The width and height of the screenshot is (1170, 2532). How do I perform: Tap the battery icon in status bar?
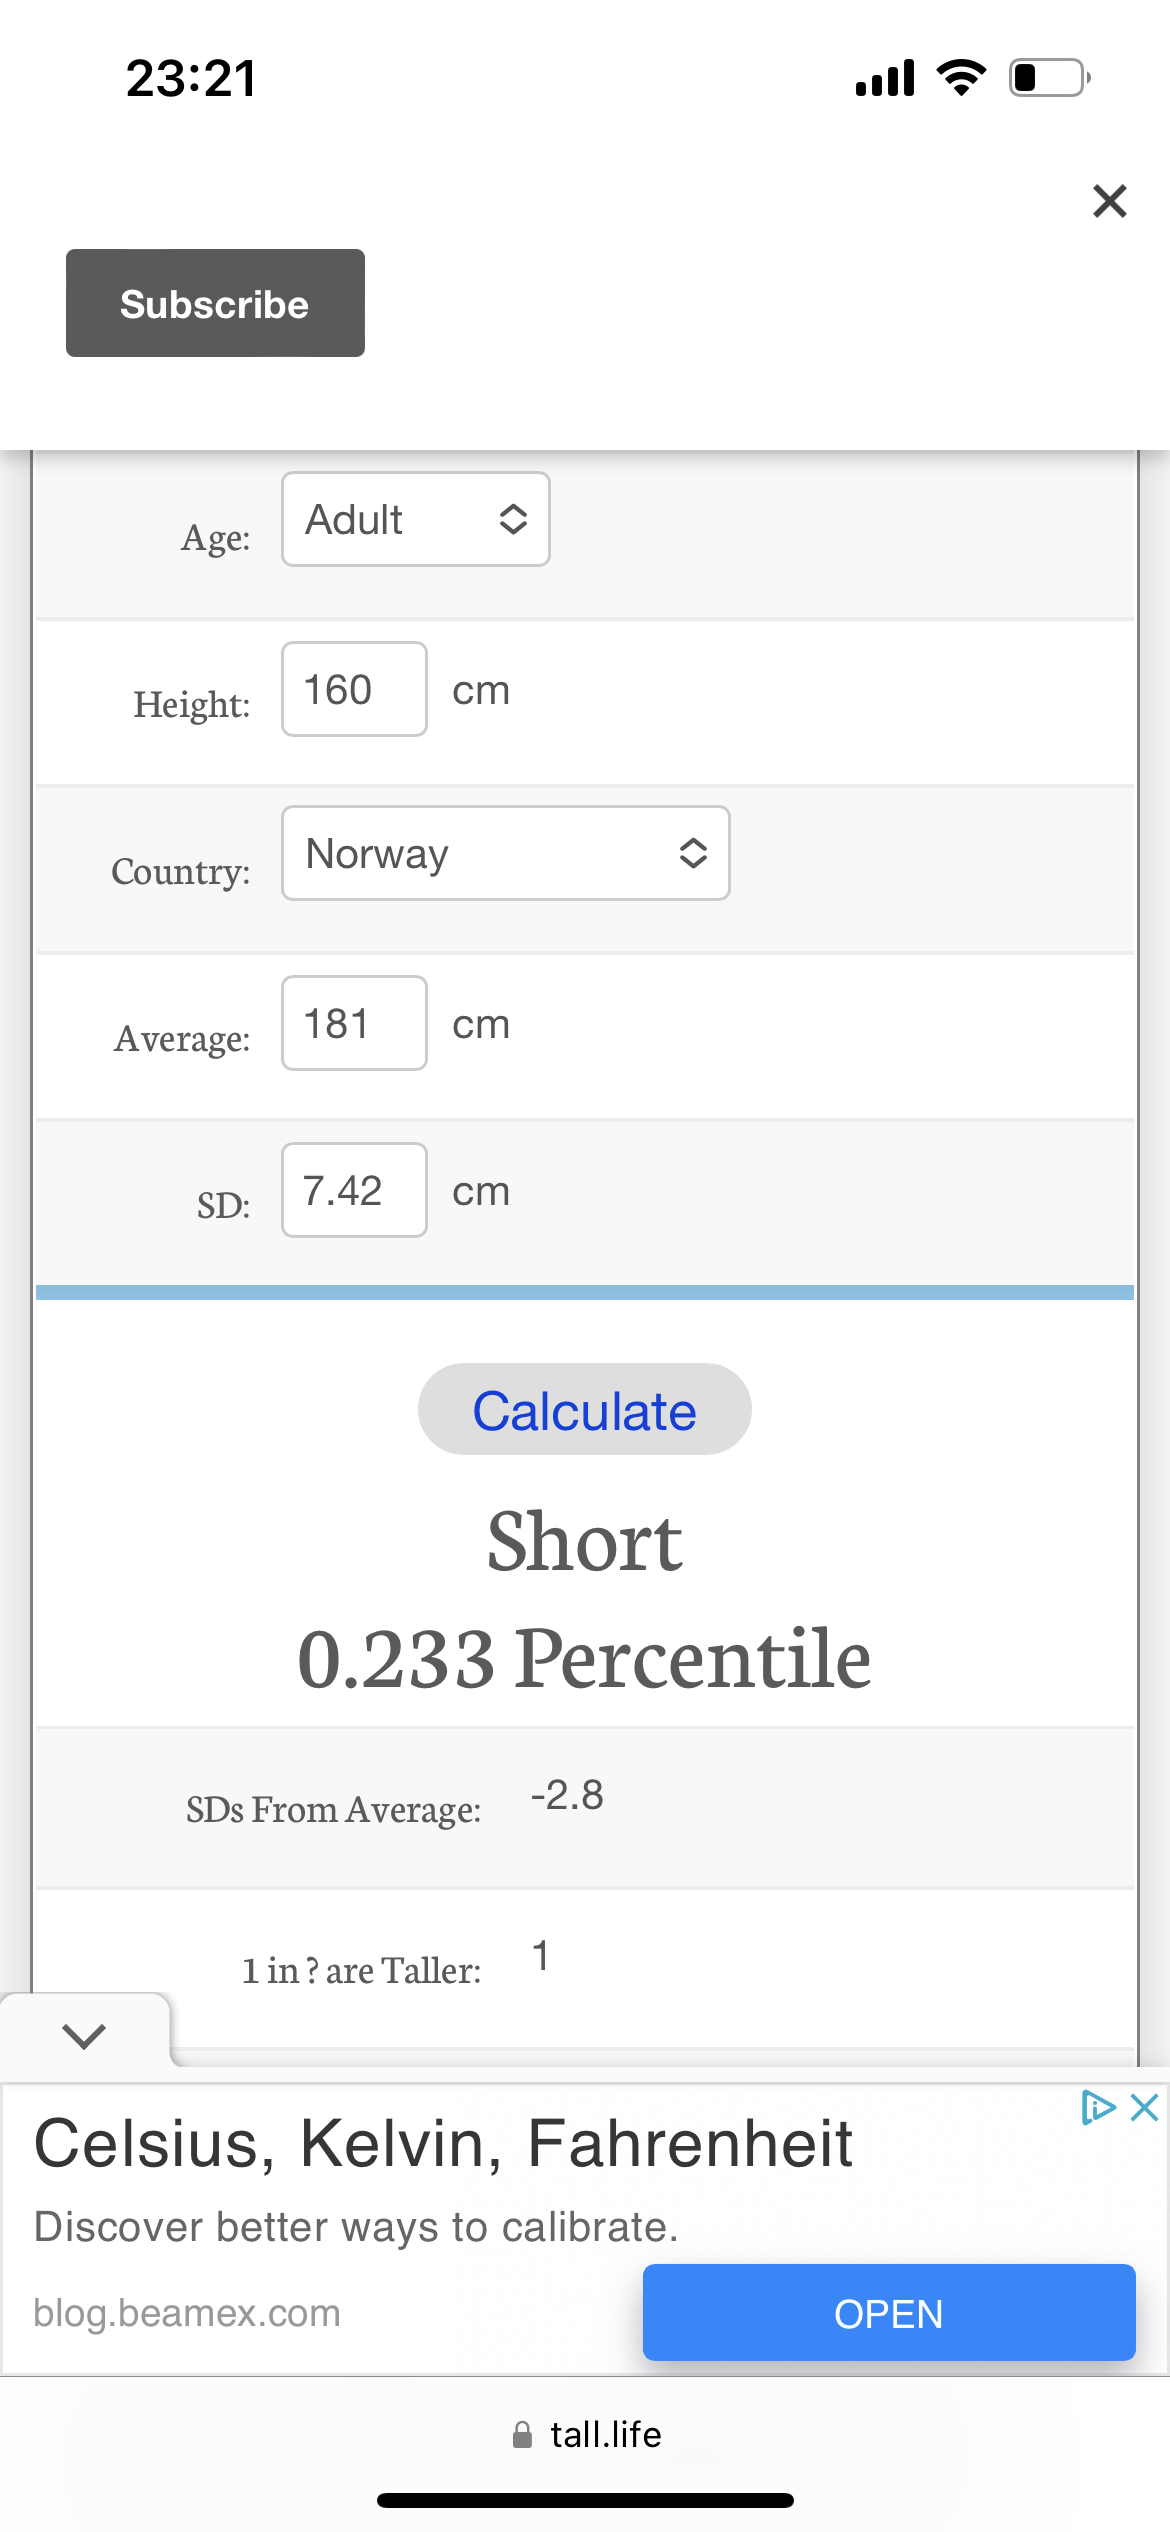click(1050, 77)
